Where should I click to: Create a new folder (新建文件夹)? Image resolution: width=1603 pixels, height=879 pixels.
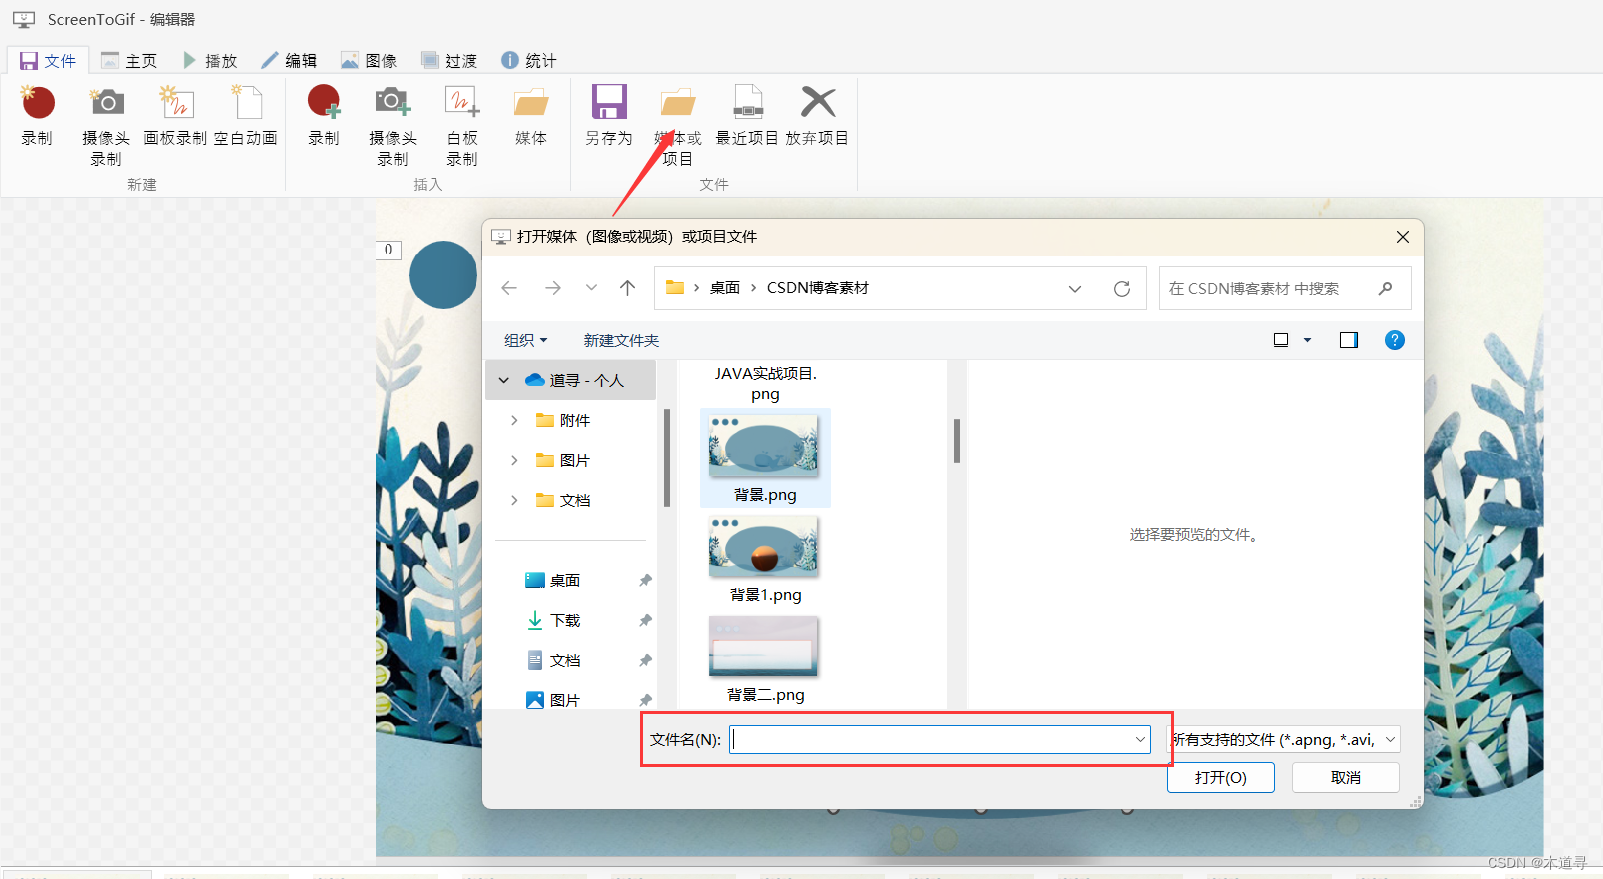click(622, 341)
